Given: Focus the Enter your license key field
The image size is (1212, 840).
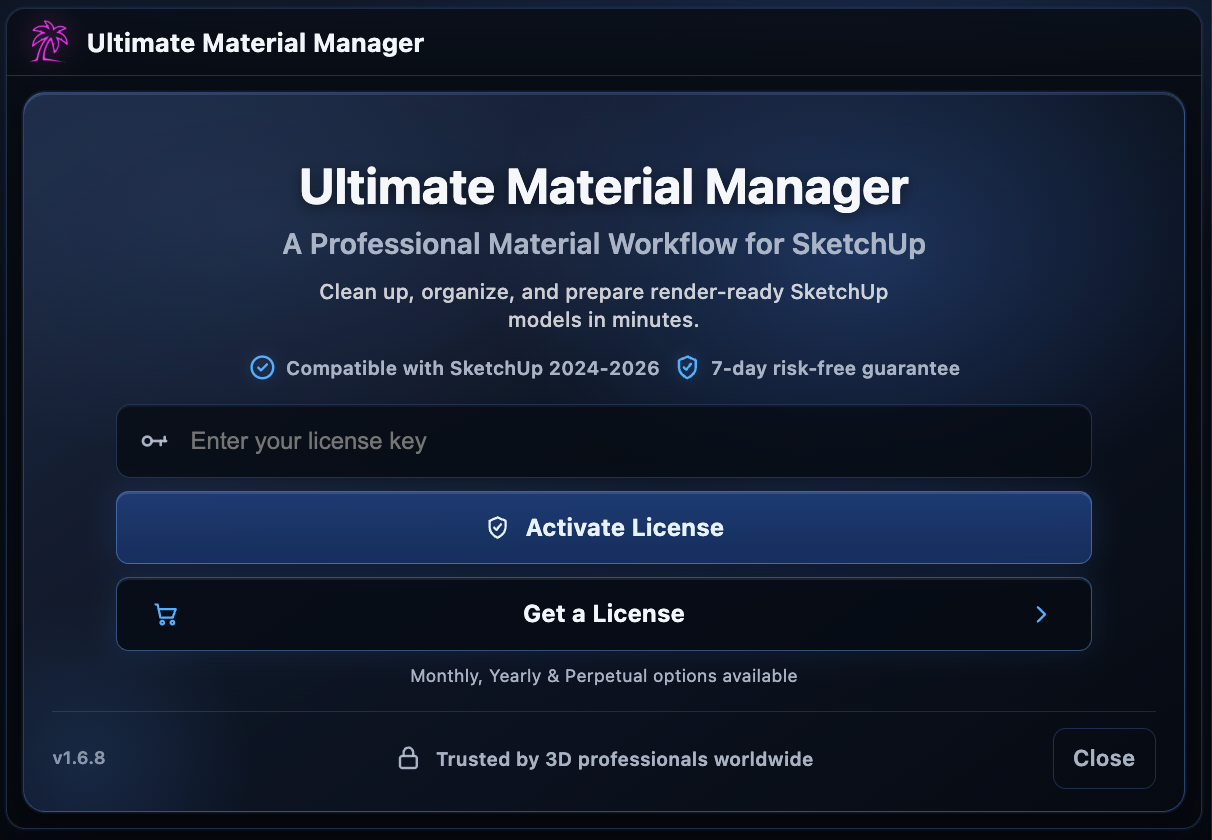Looking at the screenshot, I should [603, 441].
